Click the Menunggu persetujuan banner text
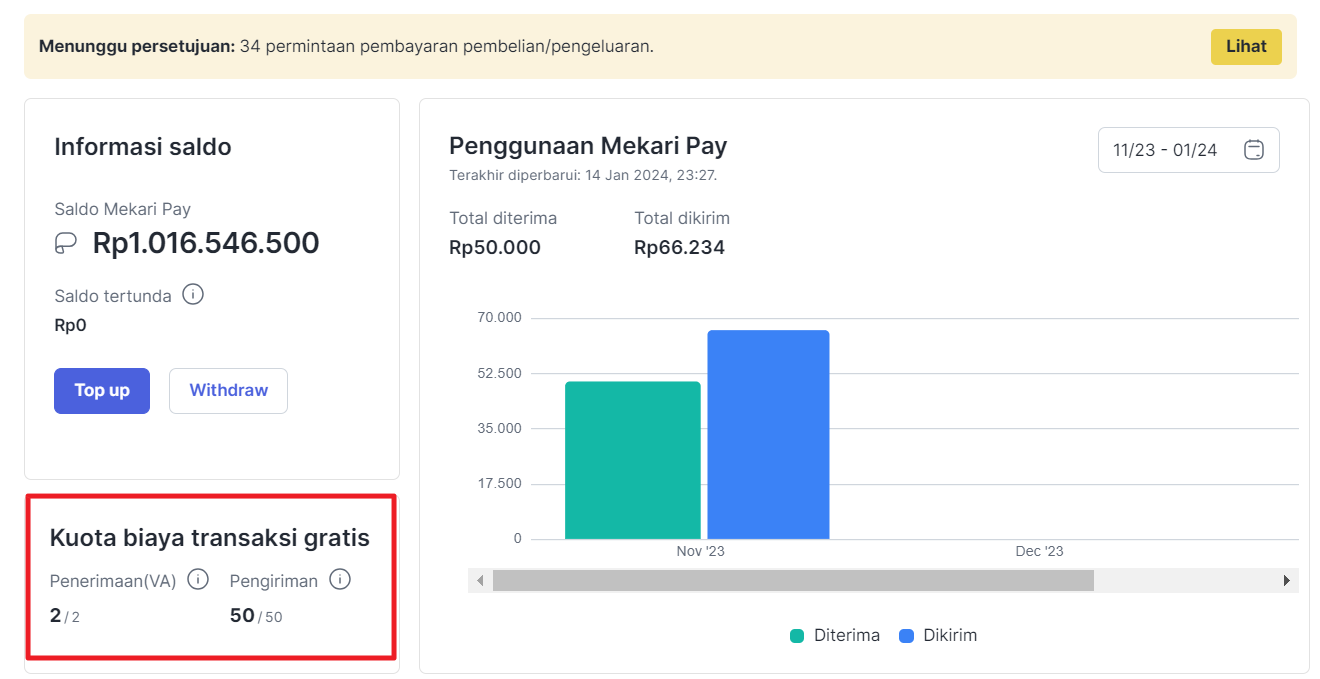 click(x=346, y=46)
